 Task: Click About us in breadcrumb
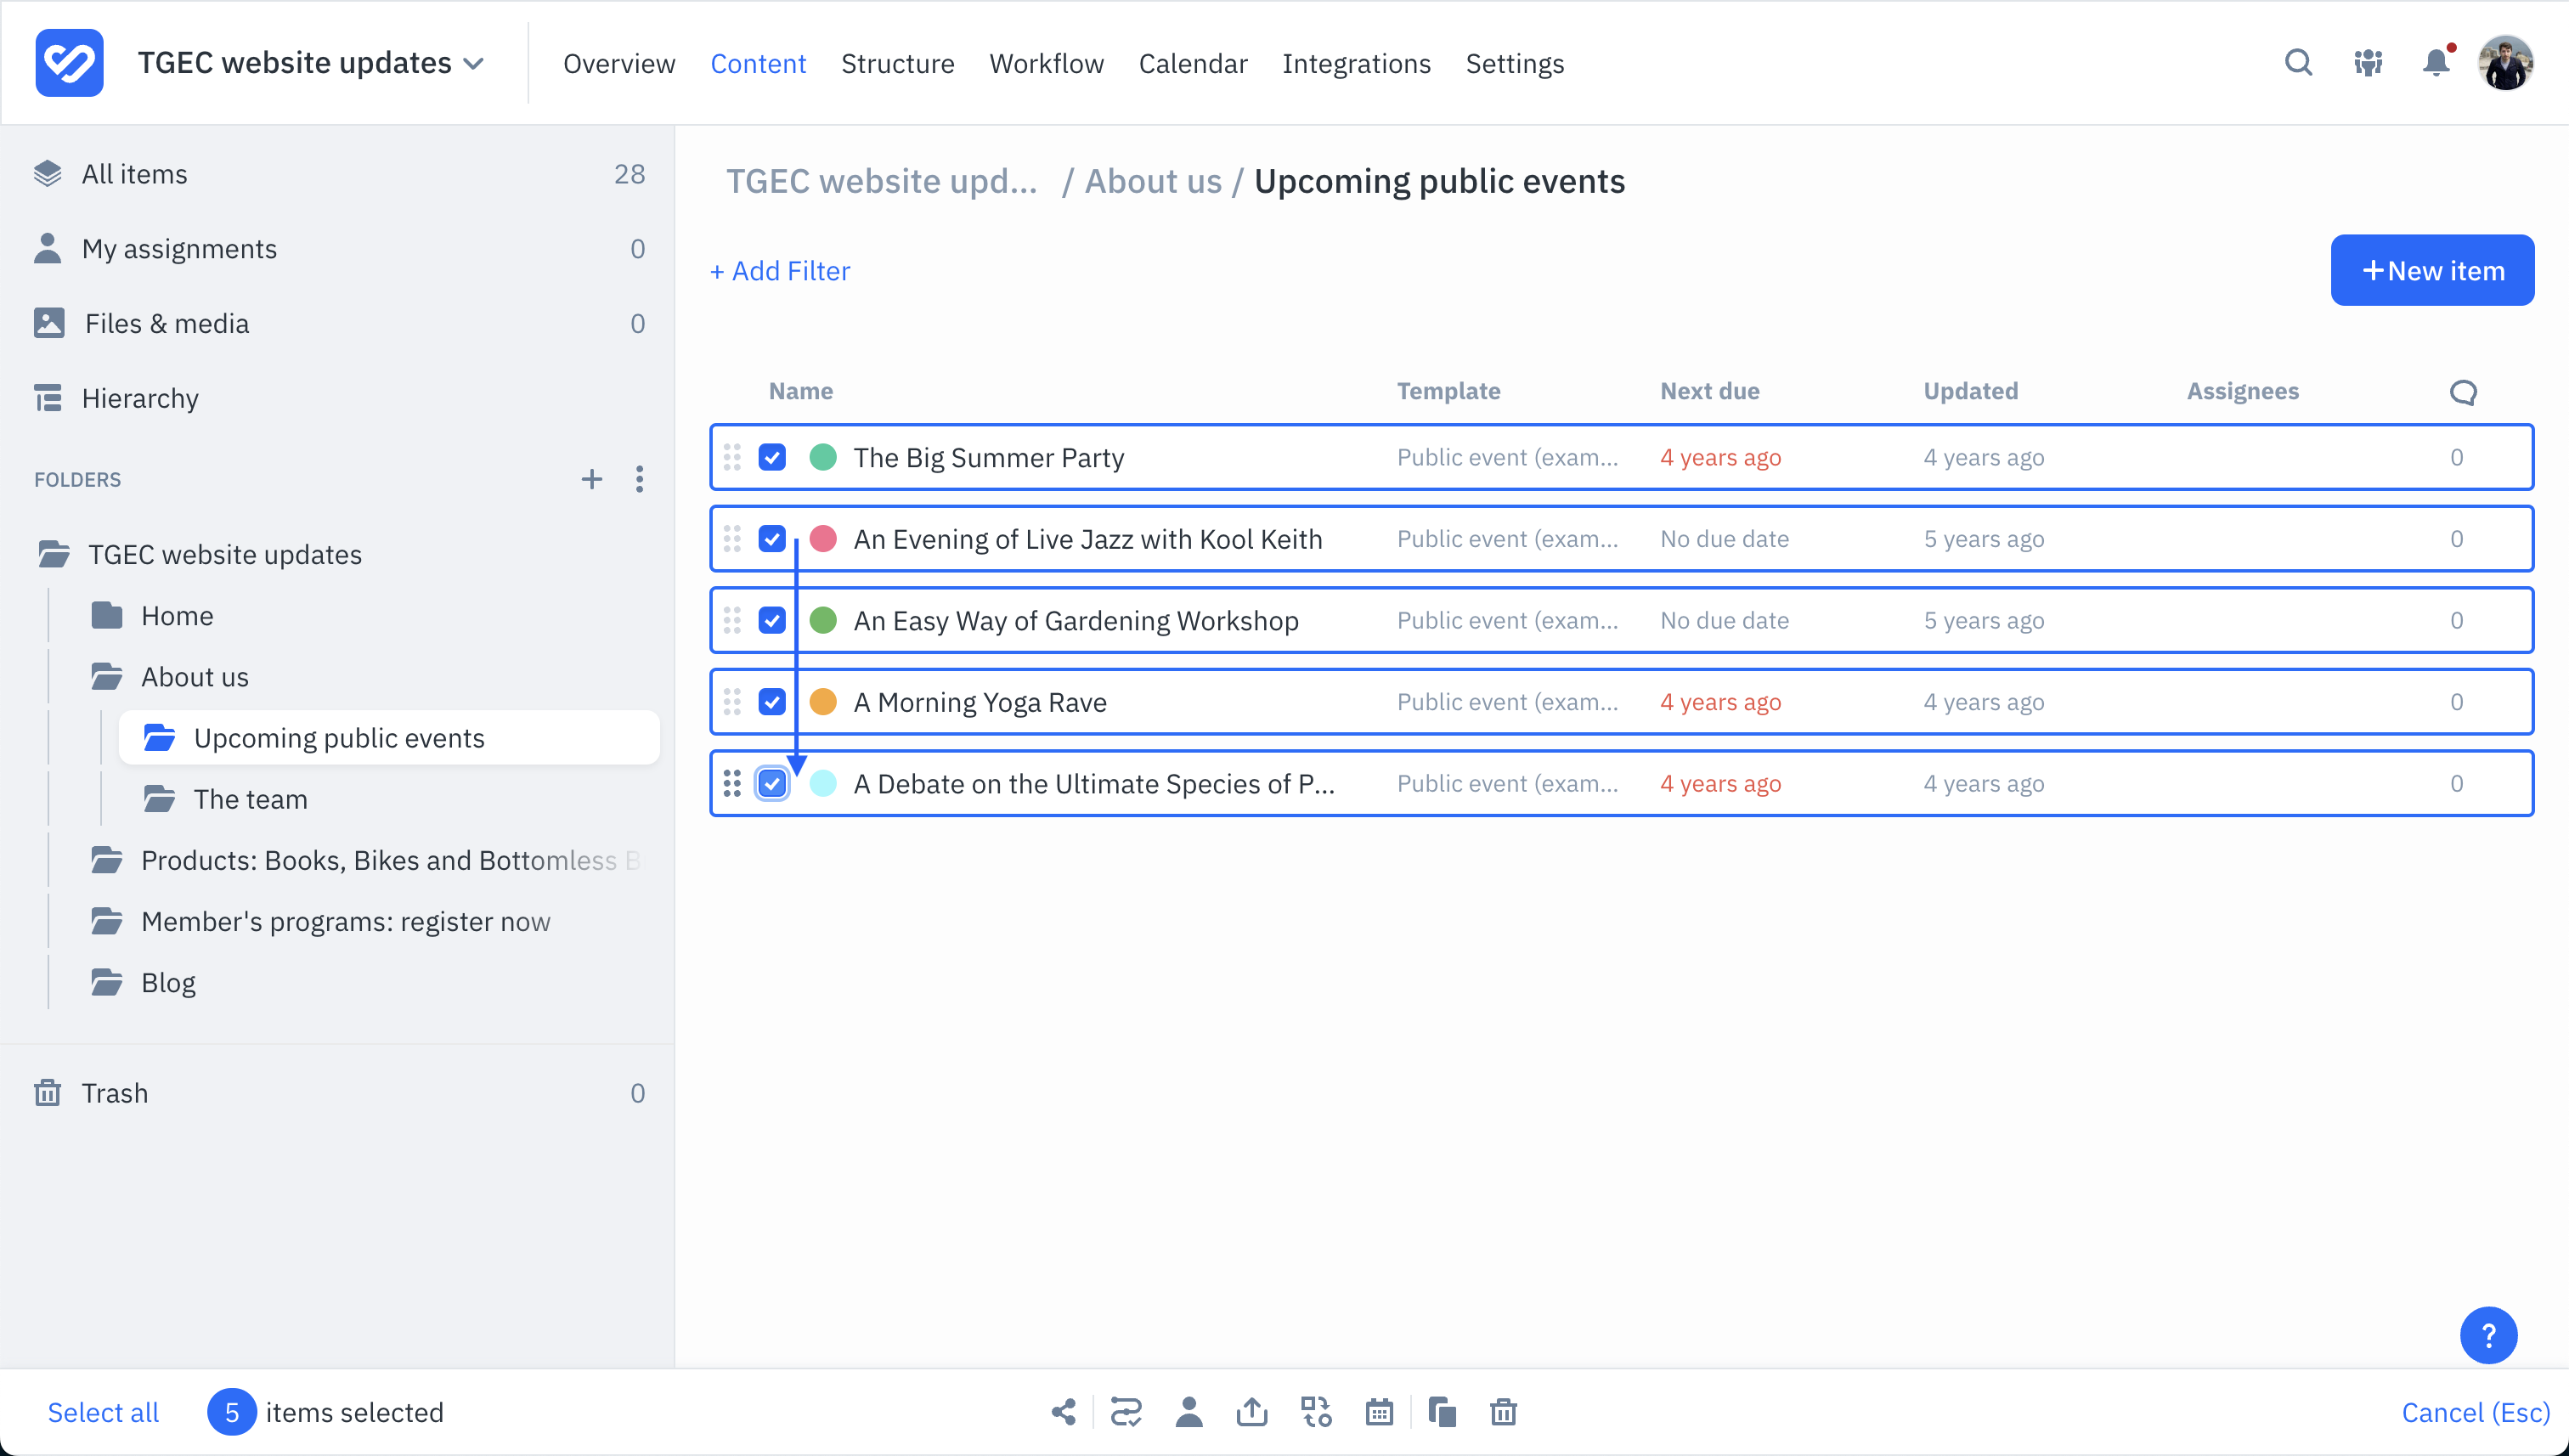coord(1153,181)
